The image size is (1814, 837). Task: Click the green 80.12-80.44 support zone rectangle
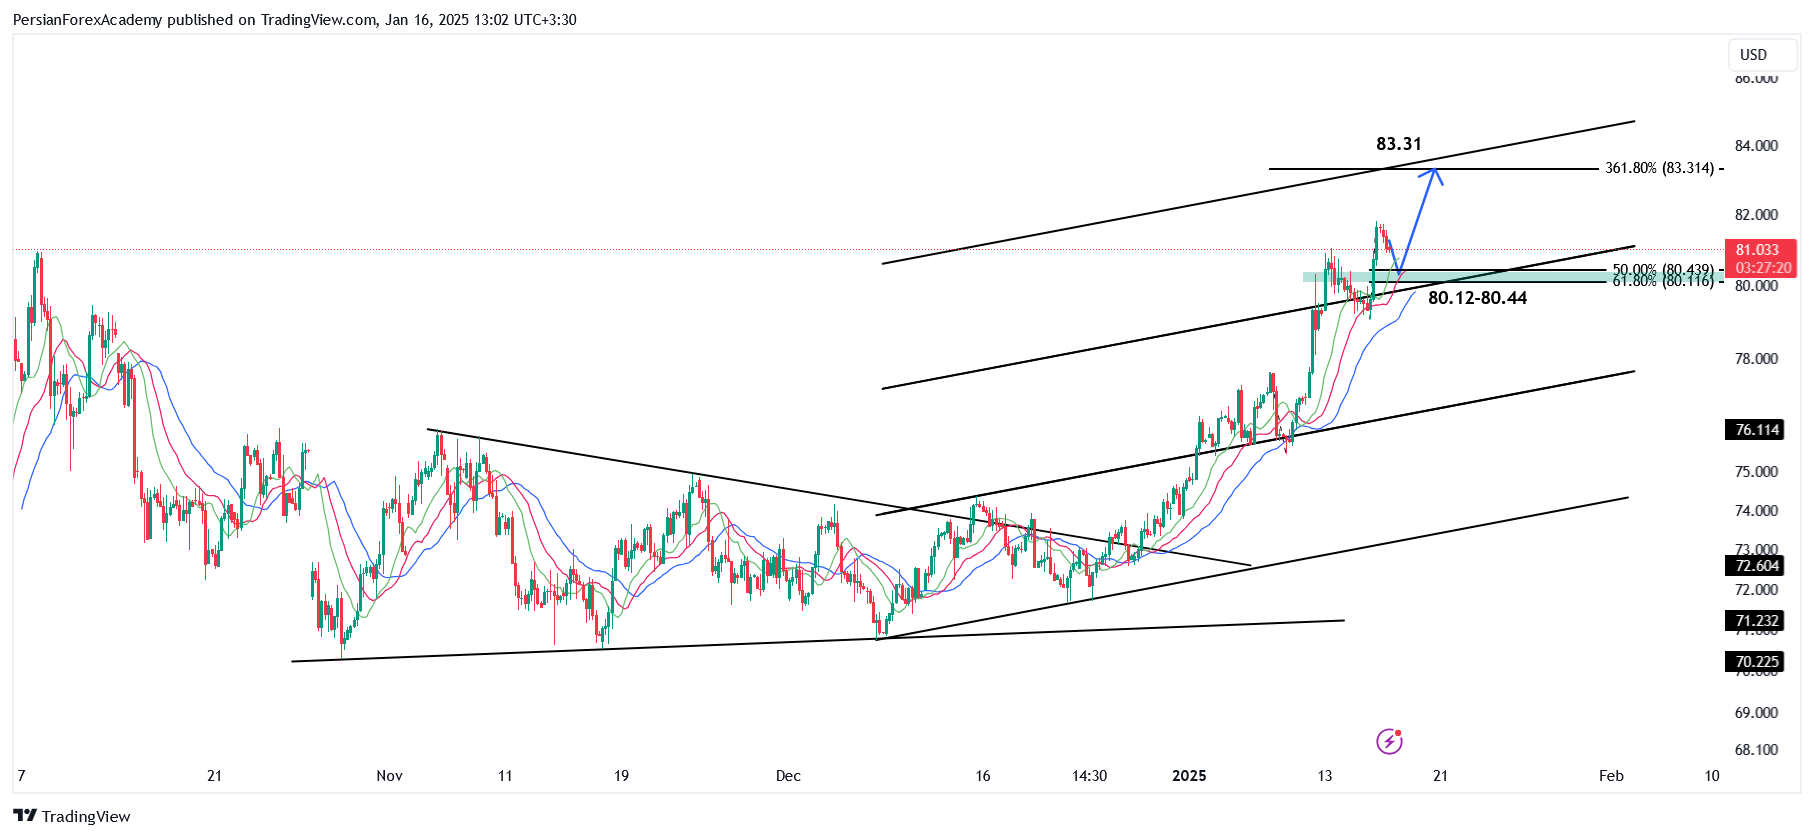coord(1512,276)
